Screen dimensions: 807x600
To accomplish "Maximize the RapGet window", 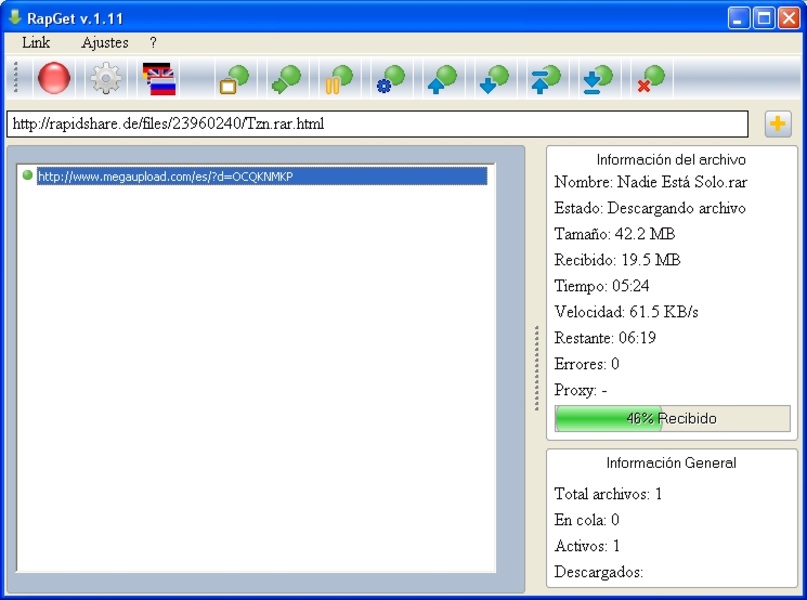I will pyautogui.click(x=764, y=18).
